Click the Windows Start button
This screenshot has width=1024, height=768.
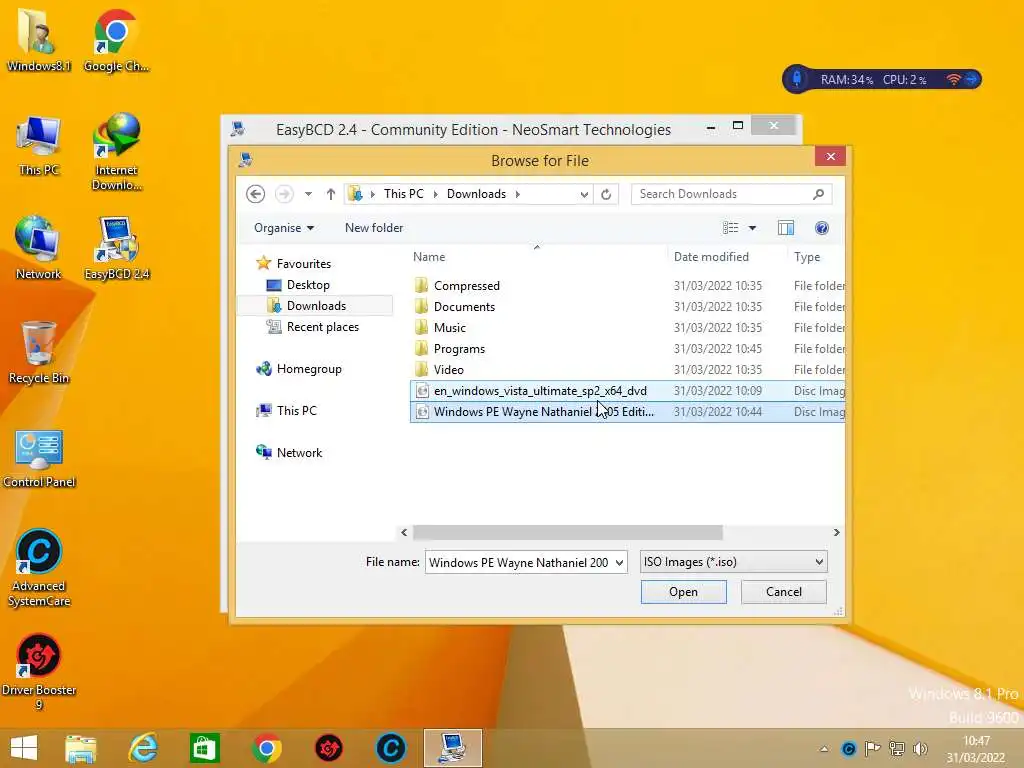(24, 748)
